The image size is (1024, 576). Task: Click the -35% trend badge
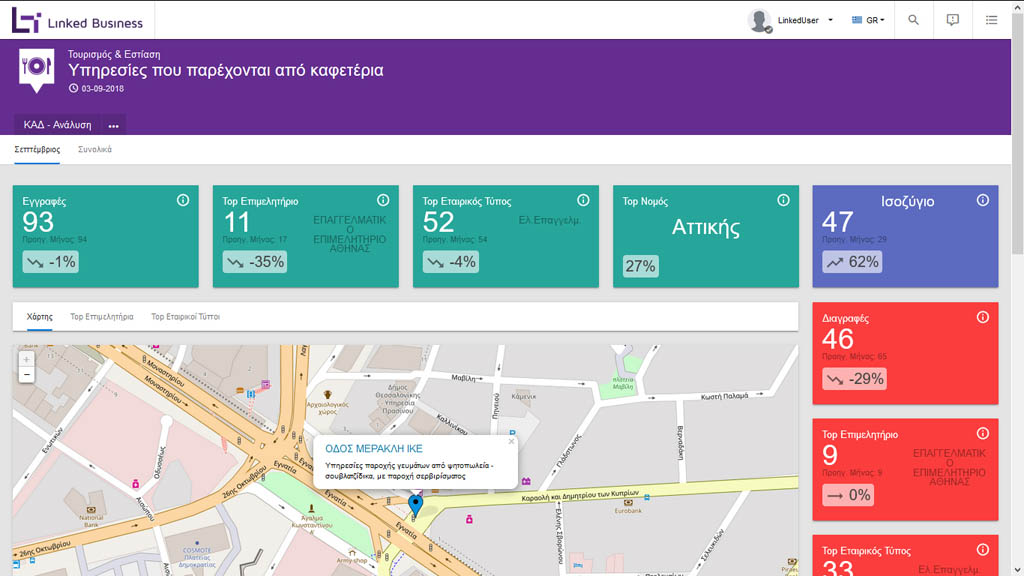(x=255, y=262)
